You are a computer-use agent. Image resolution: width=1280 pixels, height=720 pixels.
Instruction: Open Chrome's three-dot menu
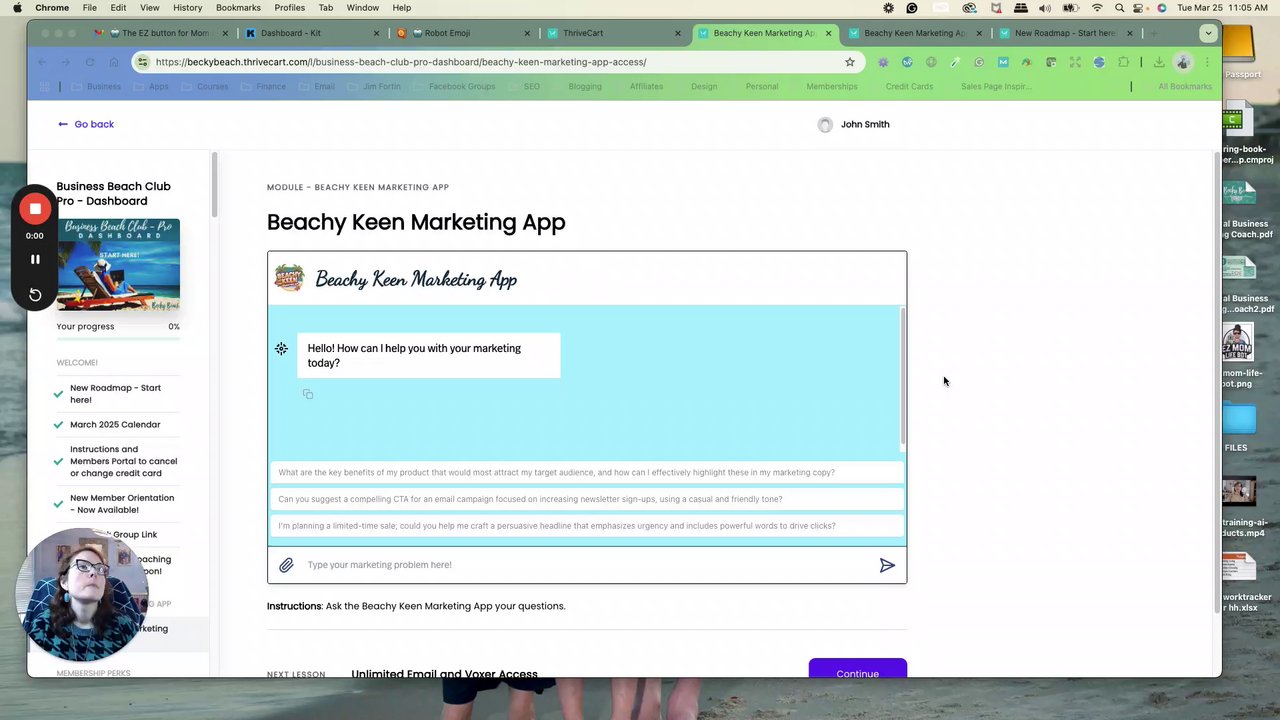1207,62
